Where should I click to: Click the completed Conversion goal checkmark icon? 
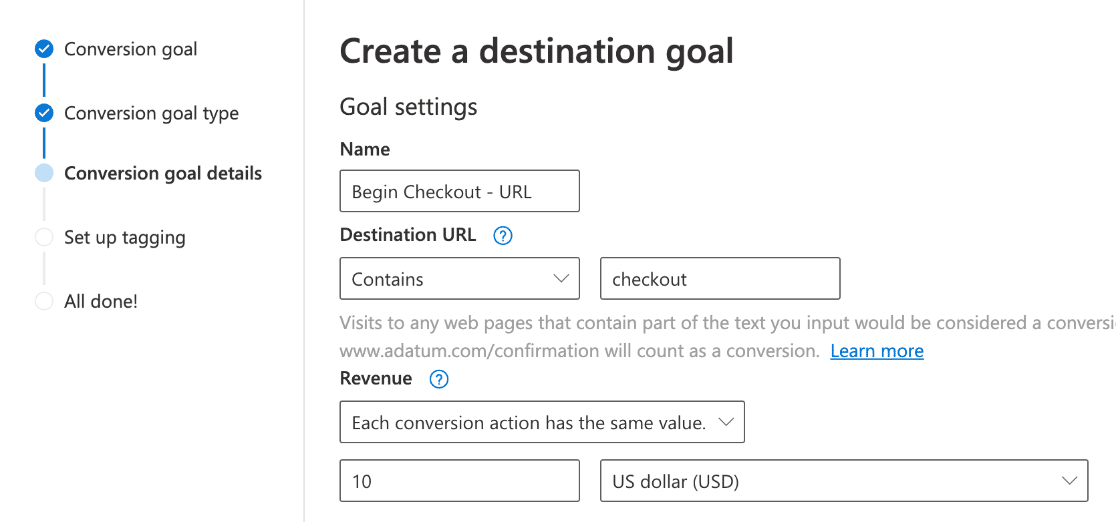44,49
